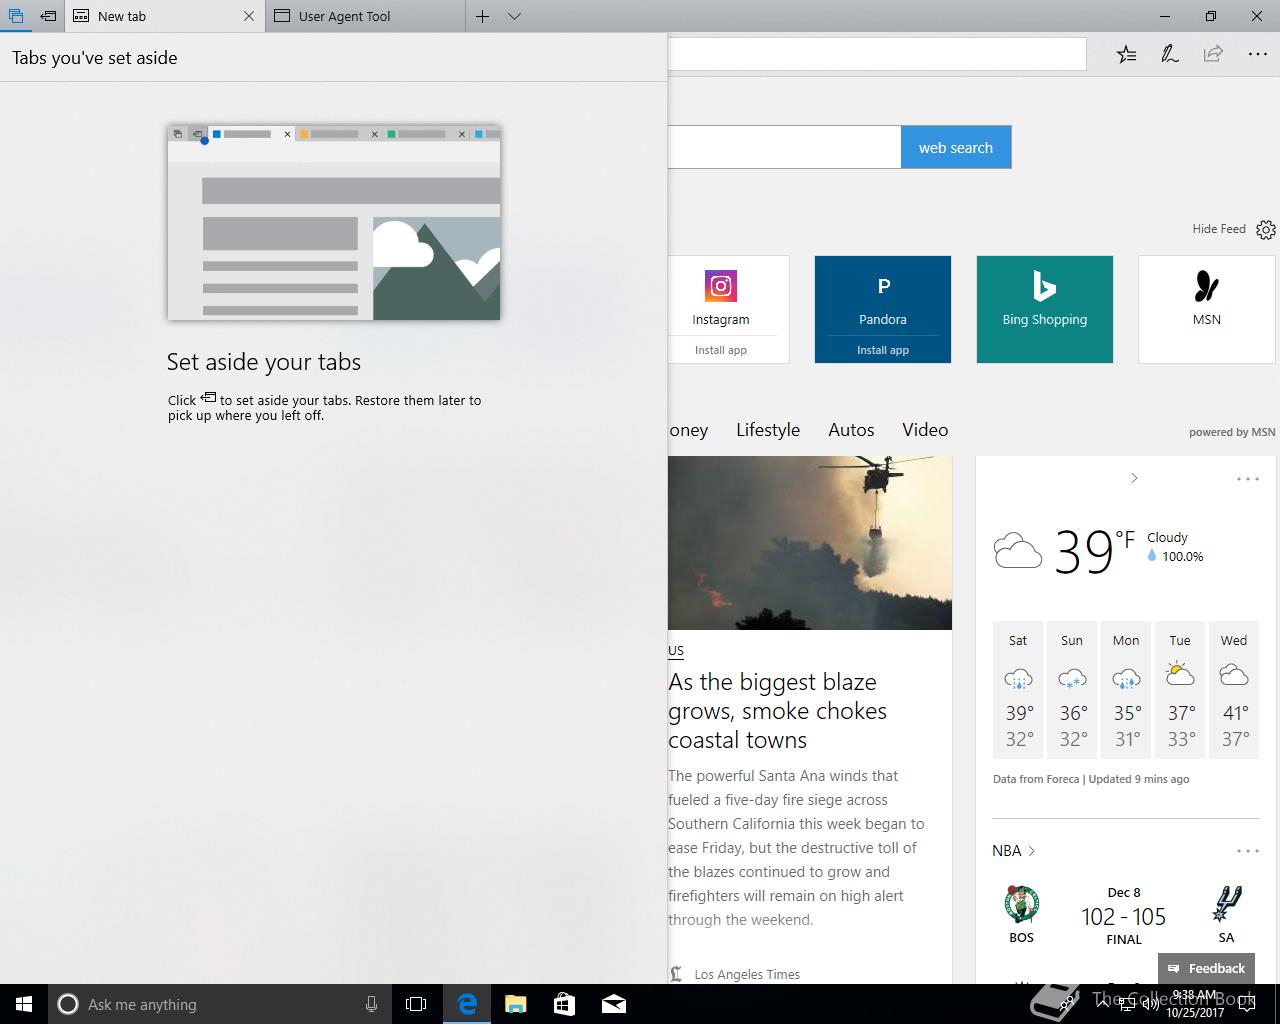
Task: Select Wed forecast column
Action: [x=1234, y=690]
